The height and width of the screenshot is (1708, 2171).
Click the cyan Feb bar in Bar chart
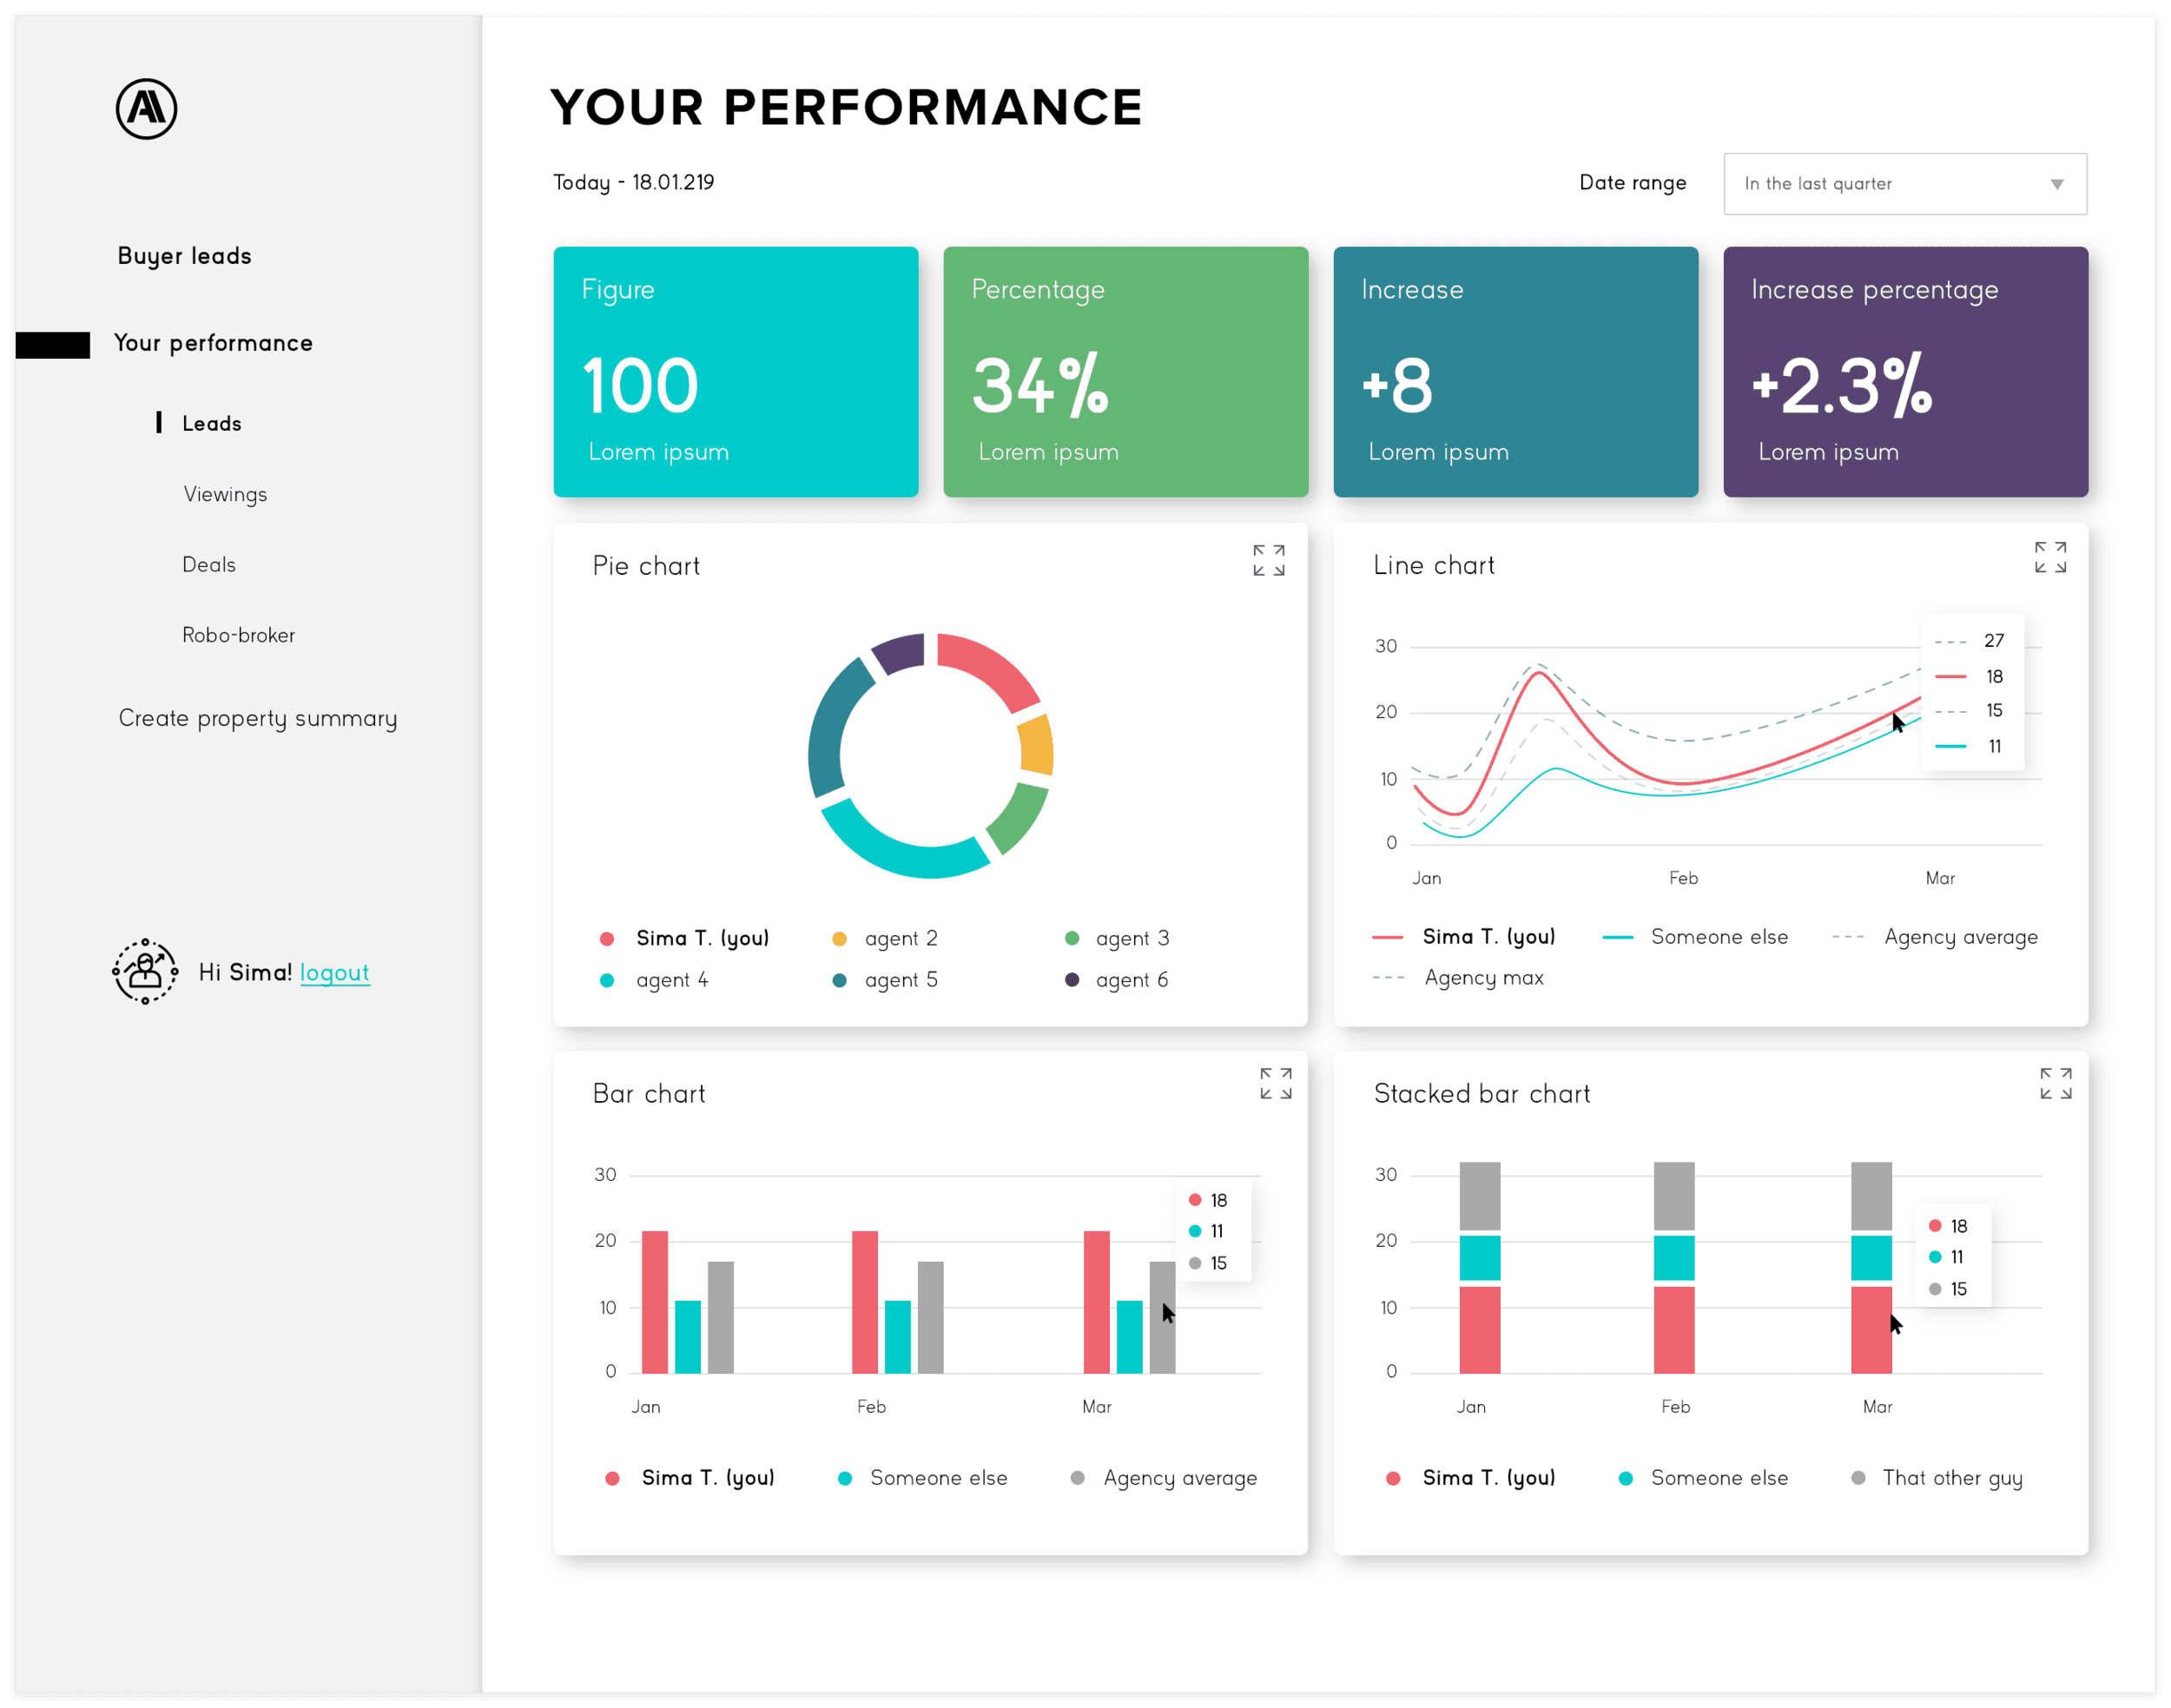[x=898, y=1337]
